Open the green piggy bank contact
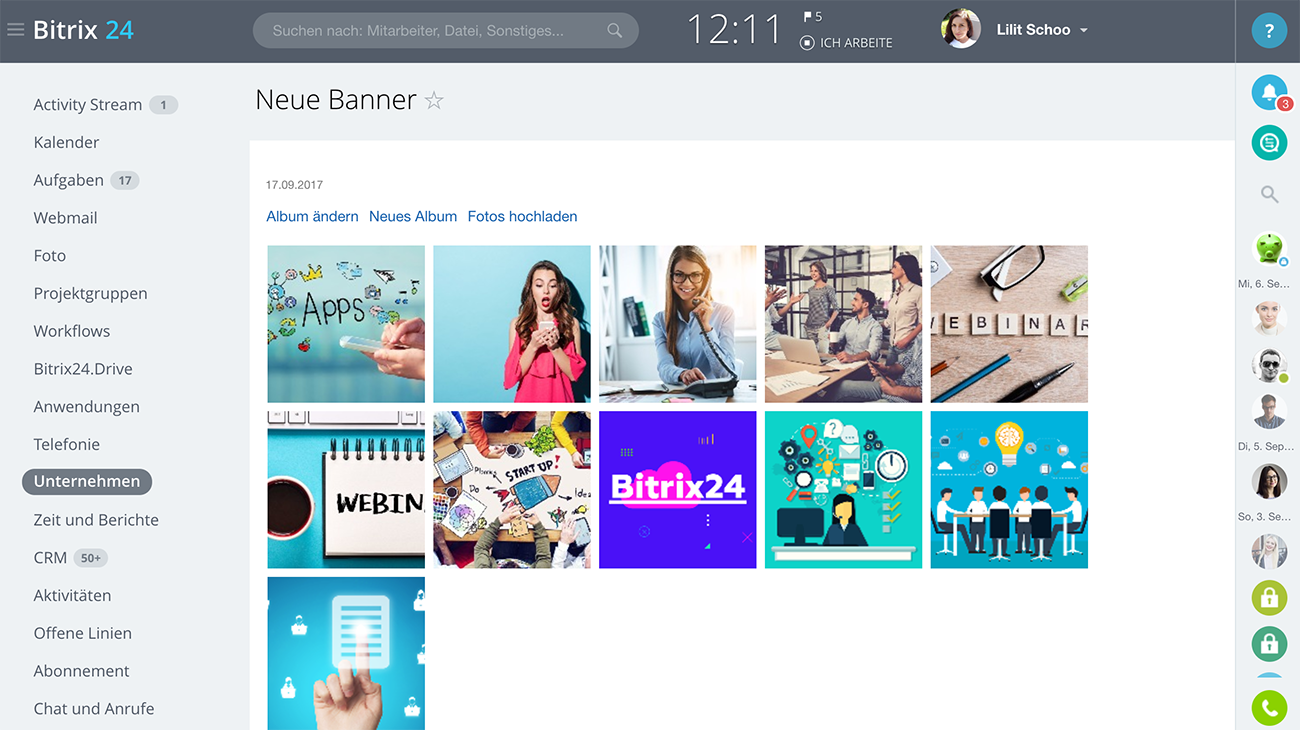This screenshot has width=1300, height=730. pos(1269,248)
